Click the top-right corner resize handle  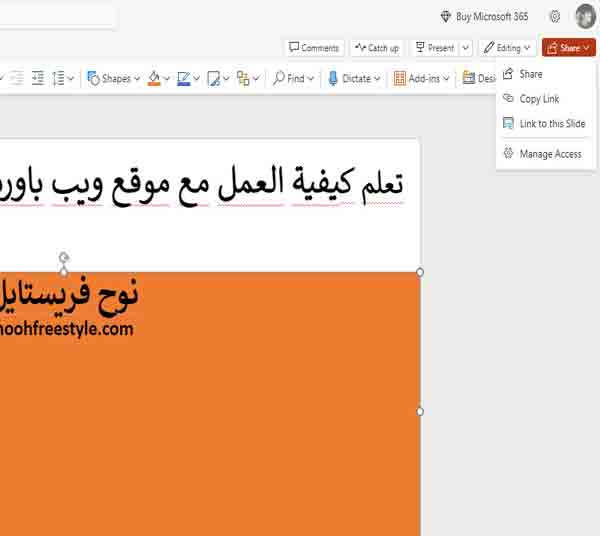(x=420, y=272)
